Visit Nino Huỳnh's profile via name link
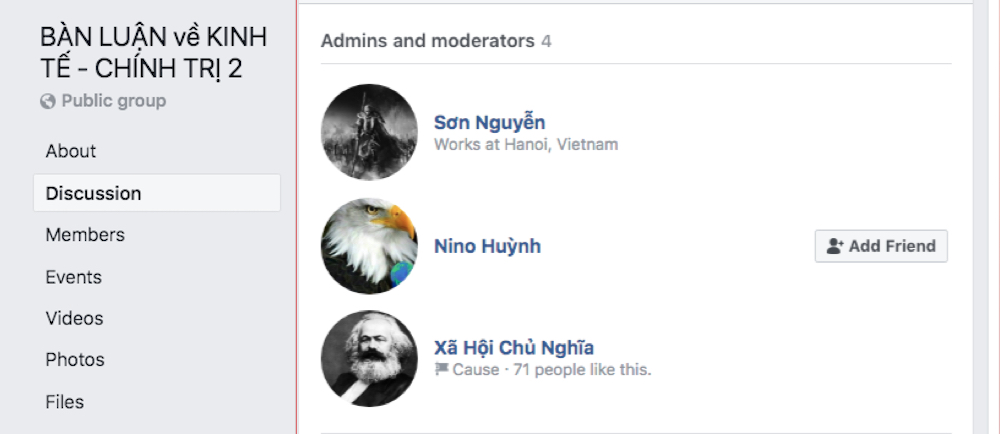Image resolution: width=1000 pixels, height=434 pixels. 487,246
